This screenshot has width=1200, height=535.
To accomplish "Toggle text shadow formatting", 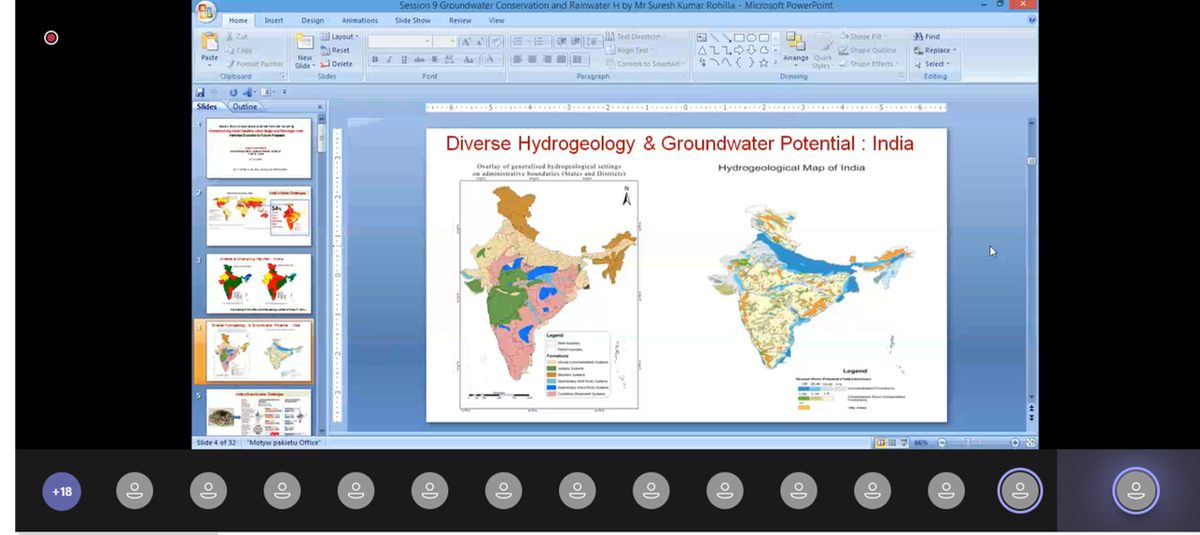I will pos(433,60).
